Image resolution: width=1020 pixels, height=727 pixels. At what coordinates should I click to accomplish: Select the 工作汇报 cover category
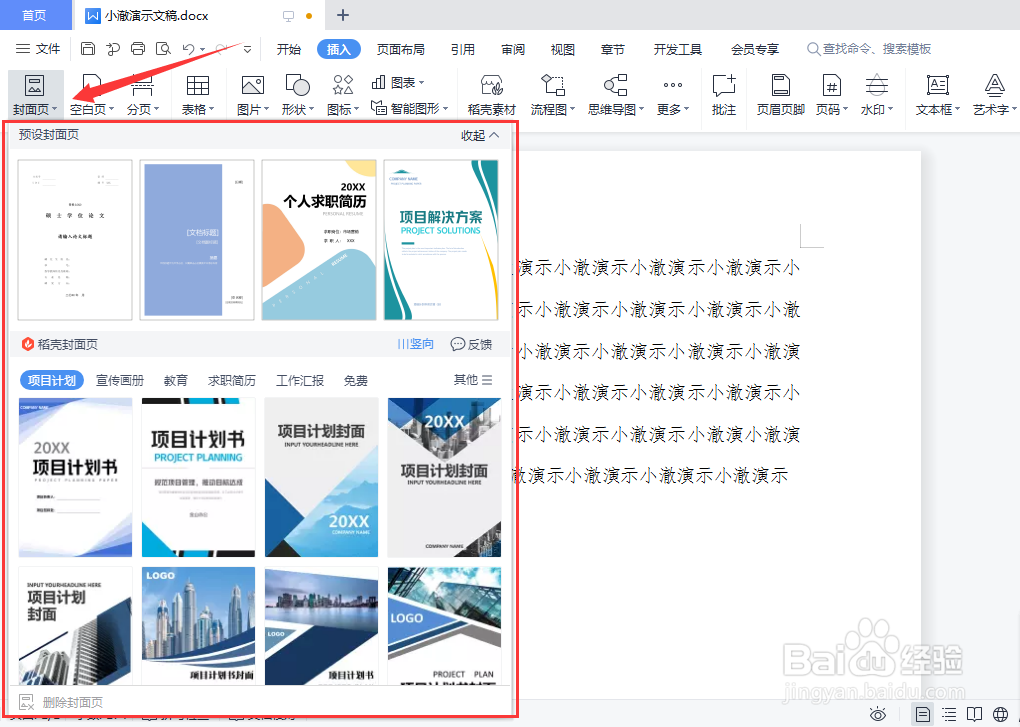tap(300, 380)
